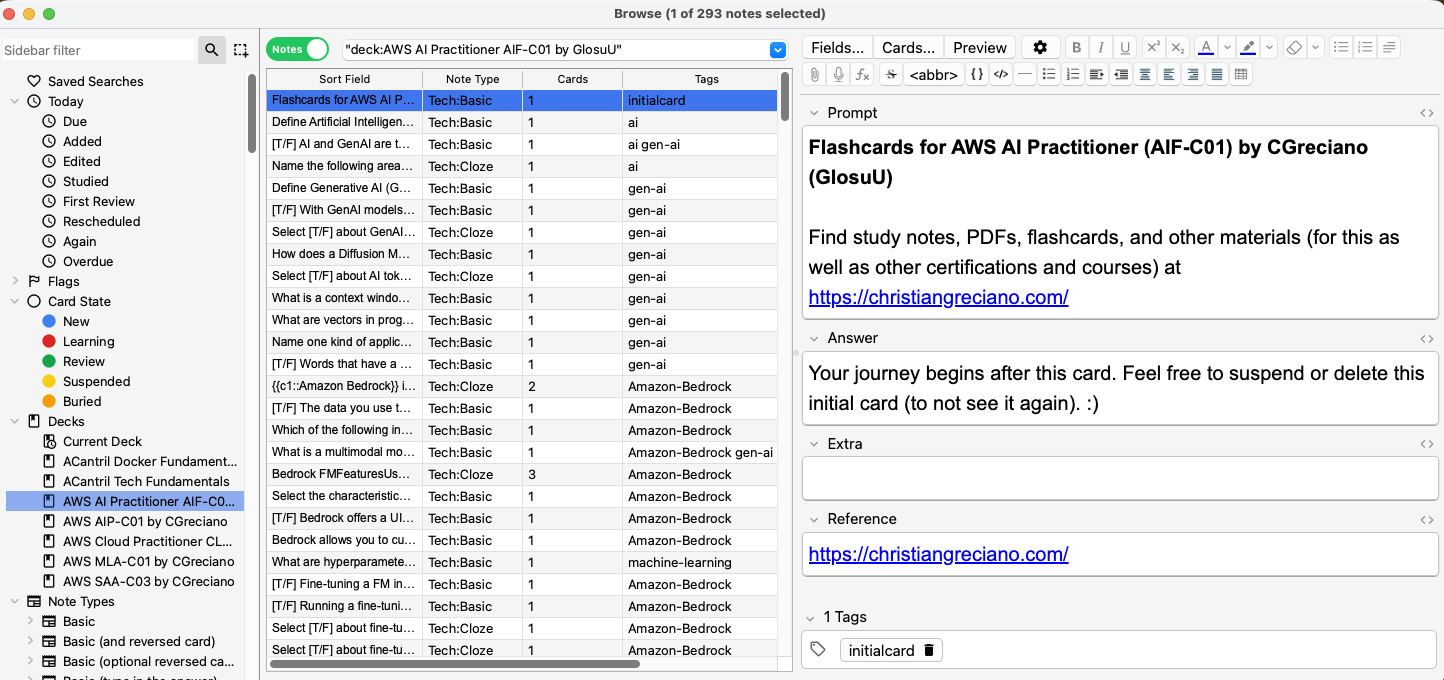Click the note table horizontal scrollbar

(x=454, y=664)
